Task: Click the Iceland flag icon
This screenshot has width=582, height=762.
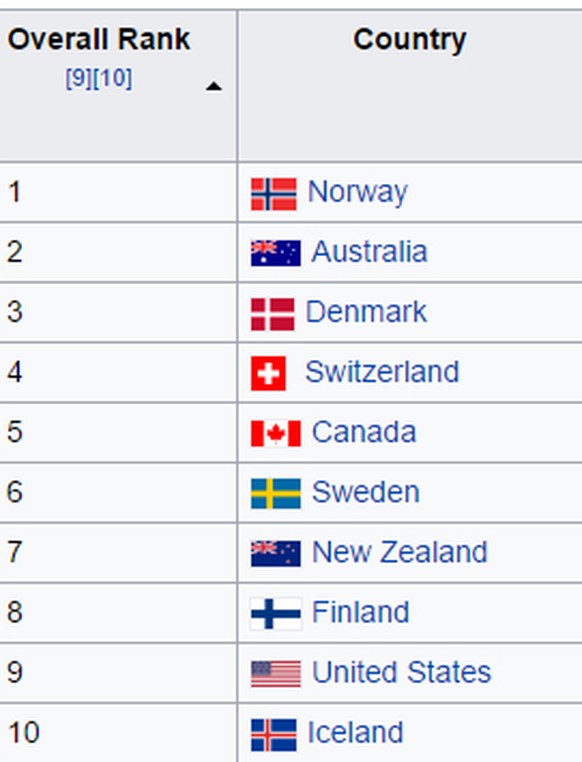Action: [274, 735]
